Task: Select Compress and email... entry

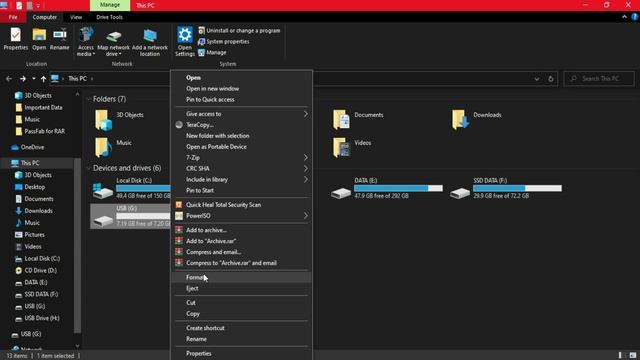Action: coord(242,252)
